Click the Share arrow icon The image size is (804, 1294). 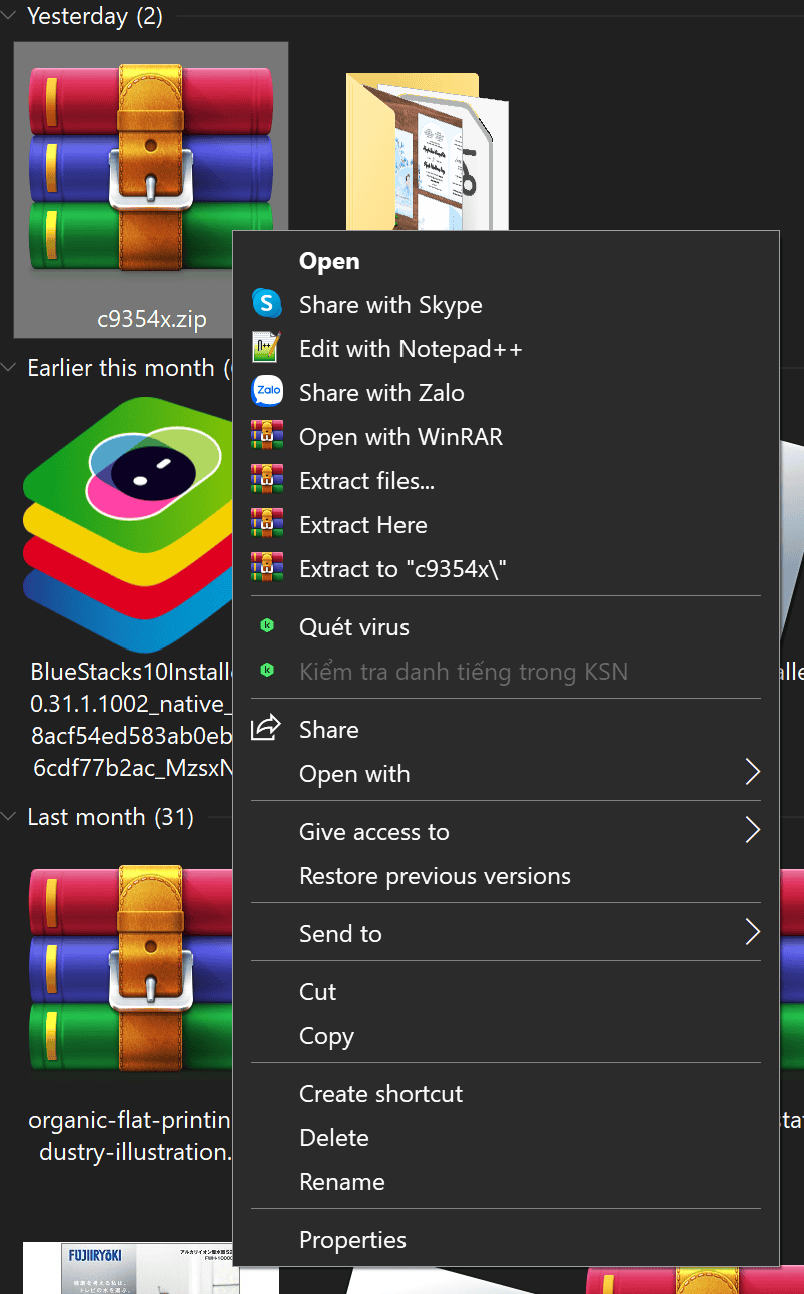click(266, 729)
